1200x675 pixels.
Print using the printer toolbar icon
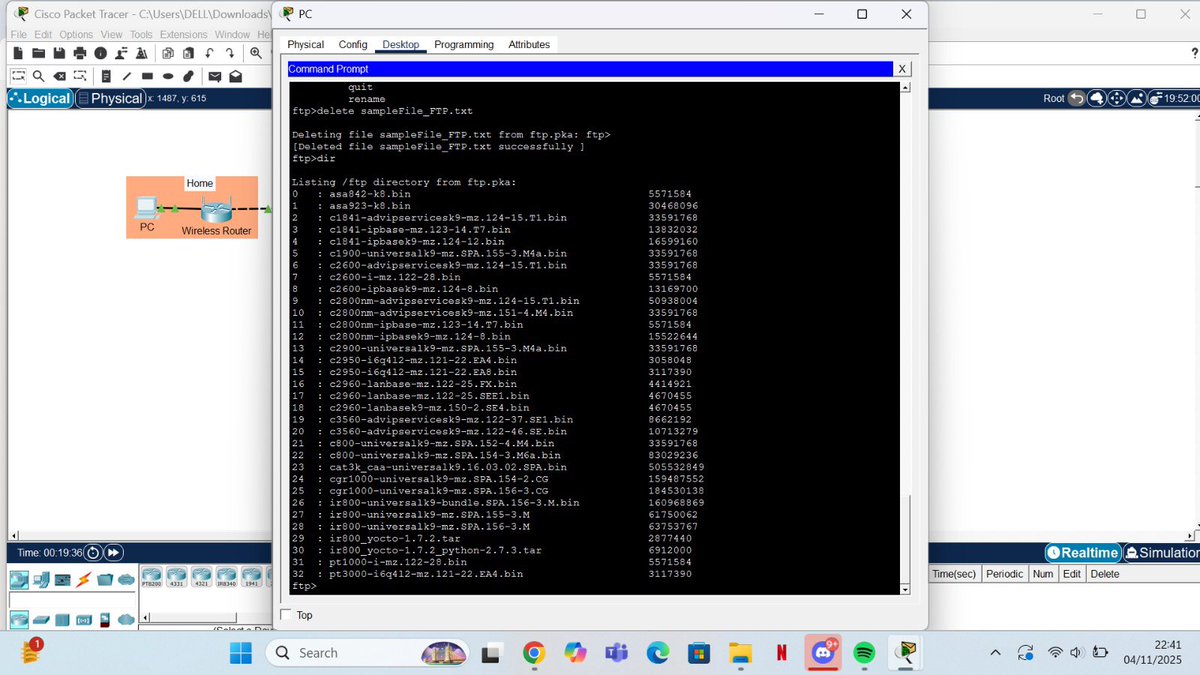pyautogui.click(x=80, y=53)
